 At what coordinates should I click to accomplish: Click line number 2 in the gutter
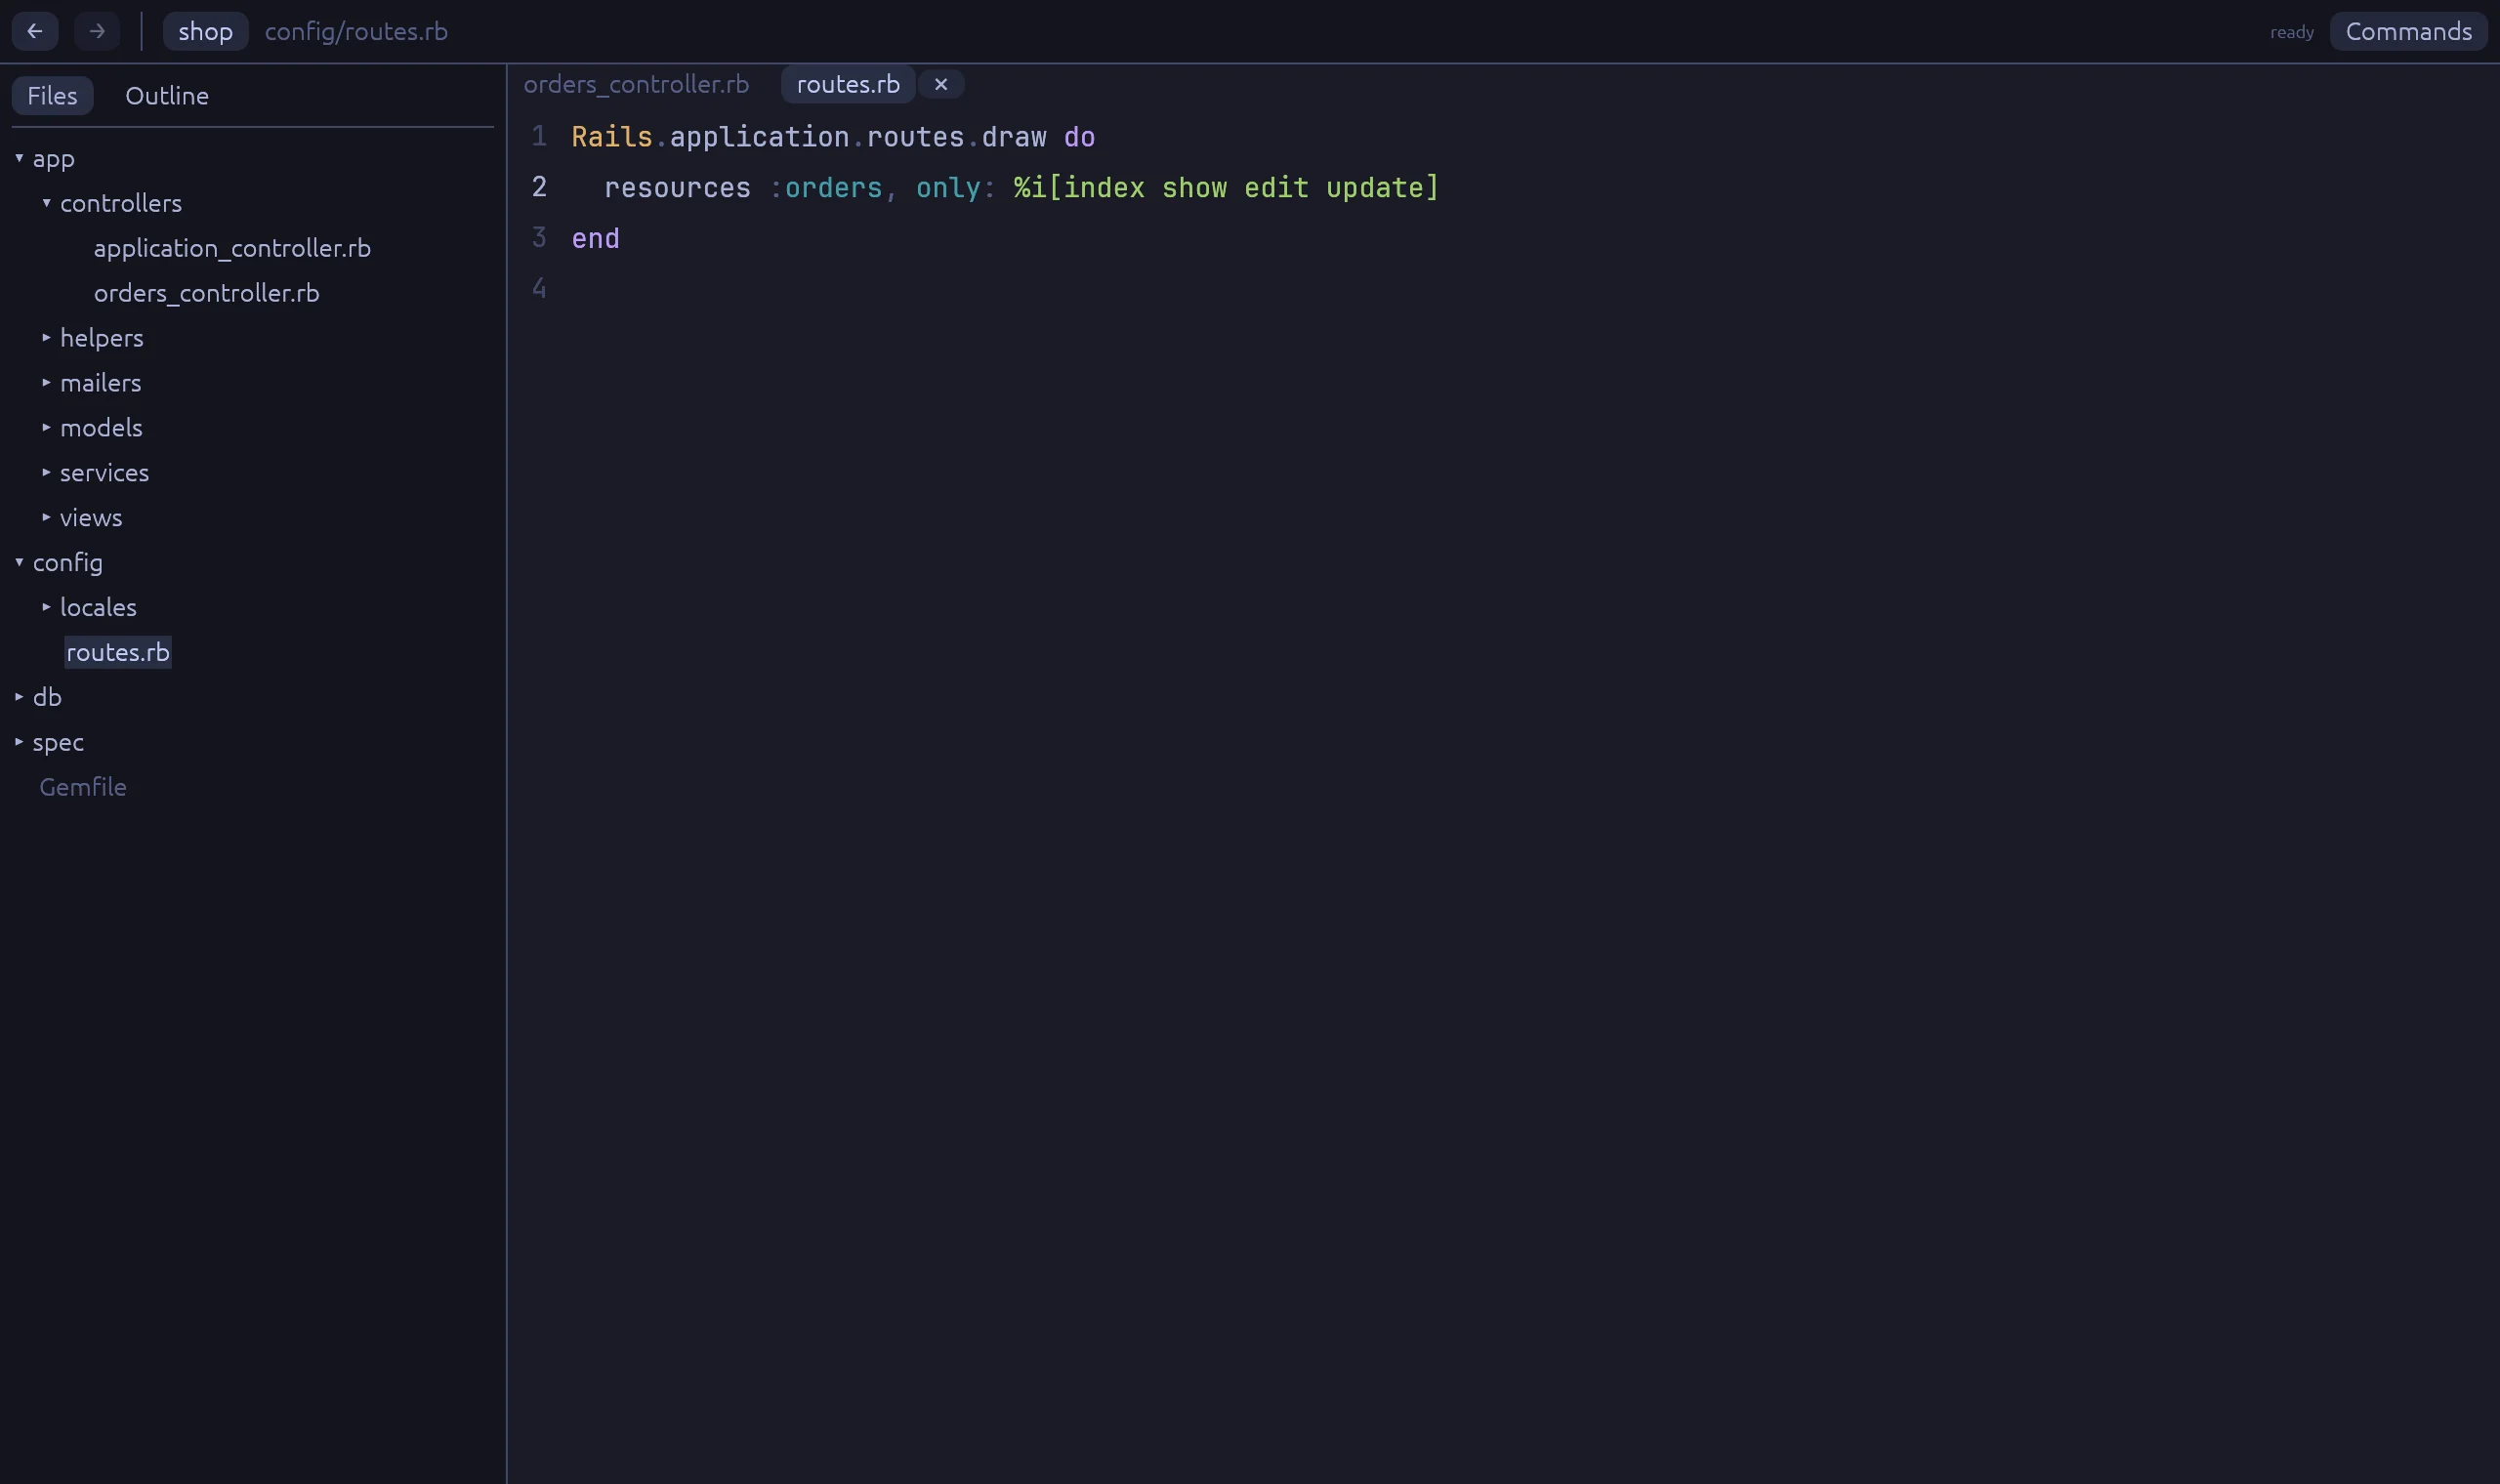[x=539, y=187]
